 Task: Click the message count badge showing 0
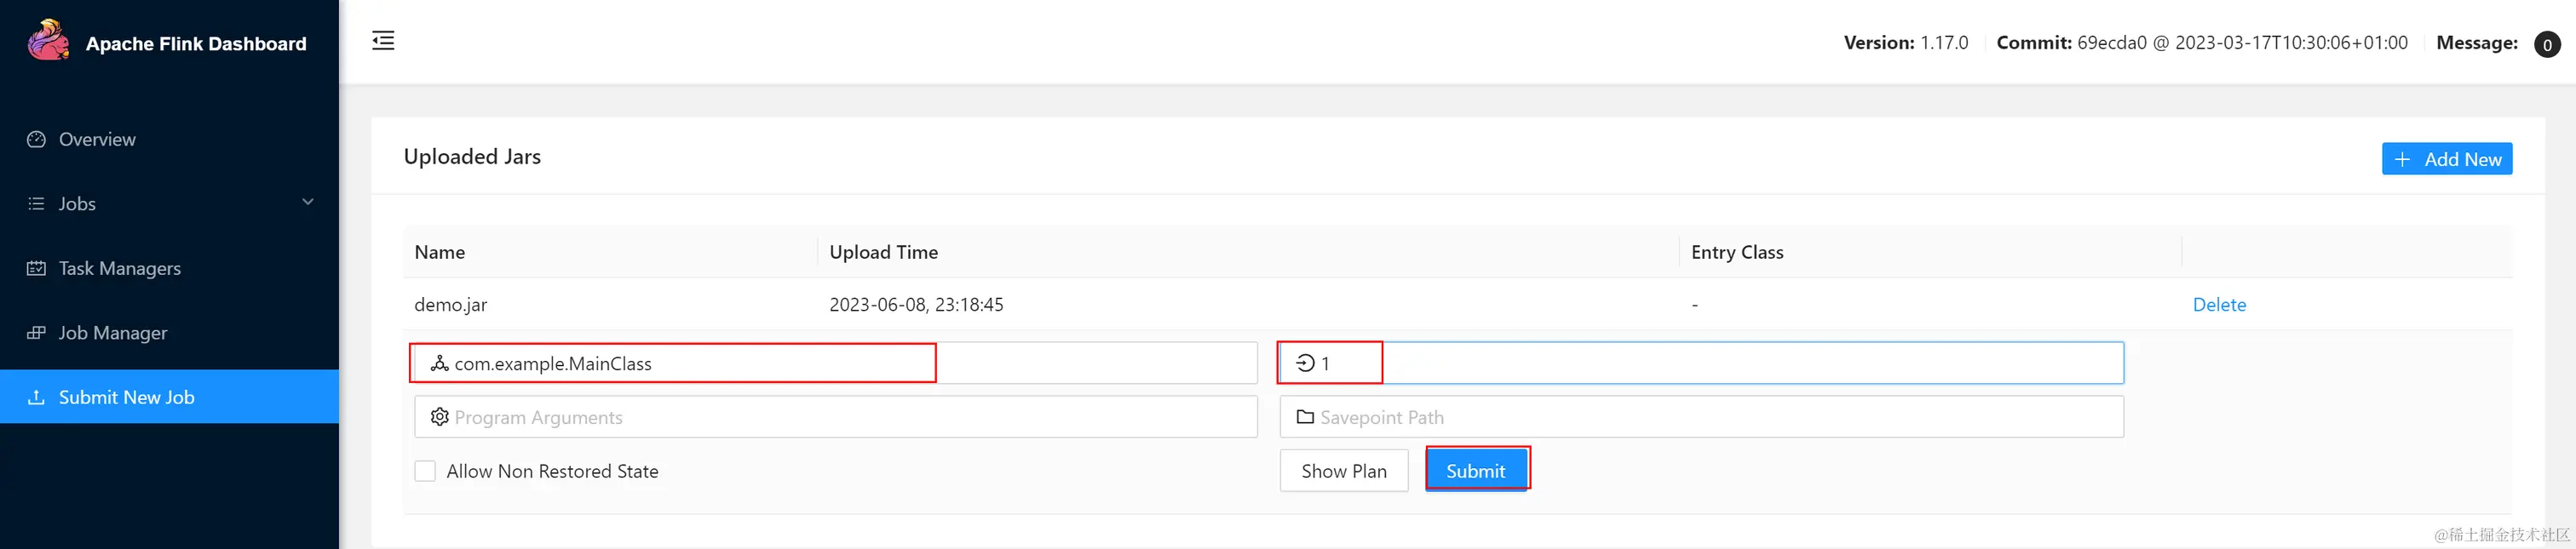(2547, 44)
